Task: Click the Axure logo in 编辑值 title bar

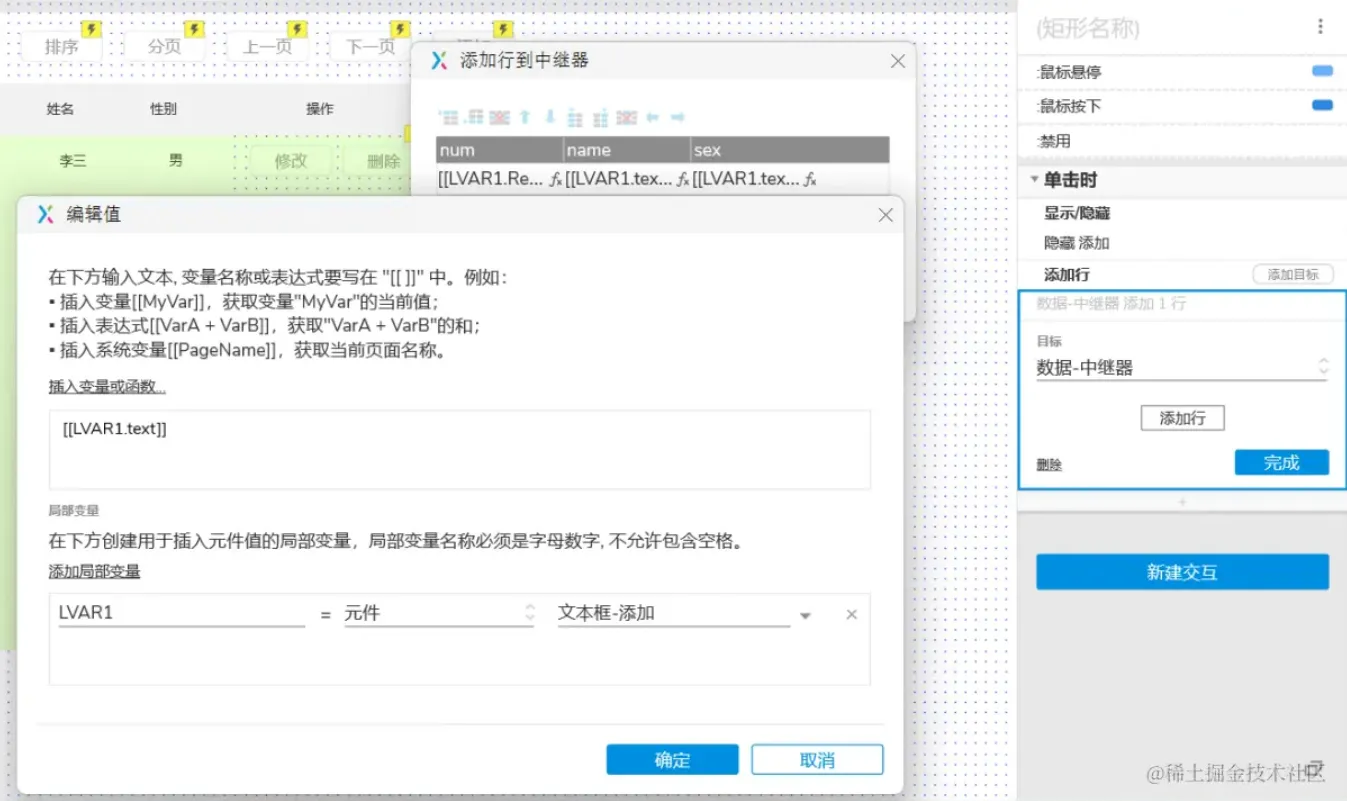Action: pyautogui.click(x=45, y=214)
